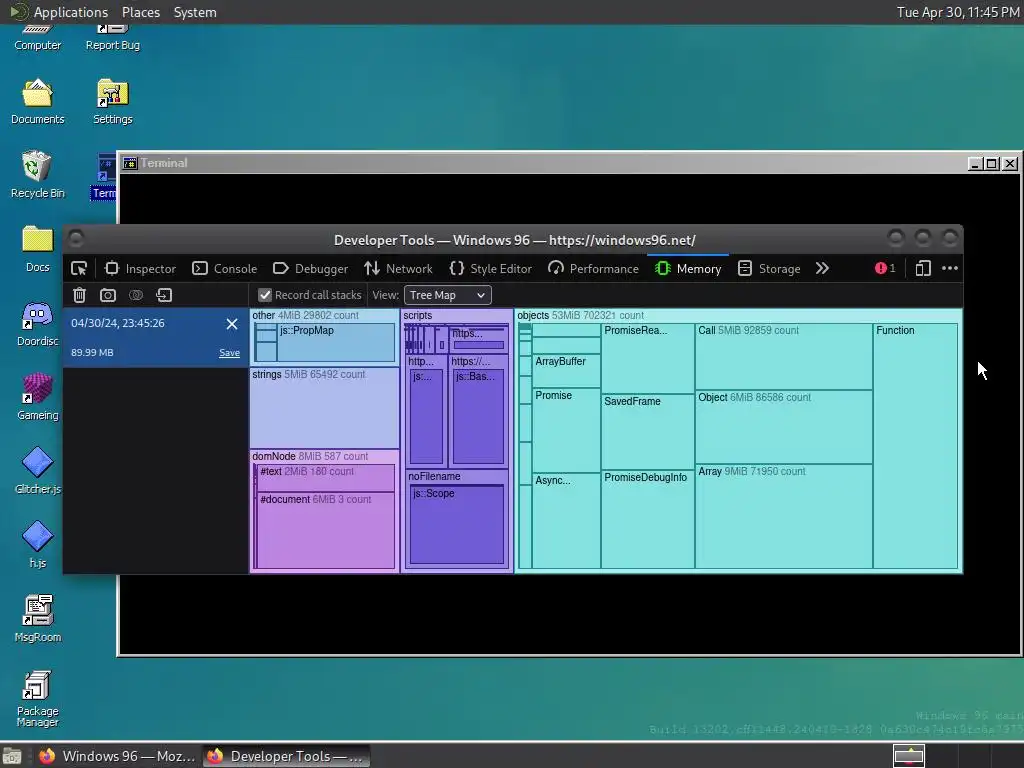
Task: Open the Package Manager icon
Action: pyautogui.click(x=37, y=698)
